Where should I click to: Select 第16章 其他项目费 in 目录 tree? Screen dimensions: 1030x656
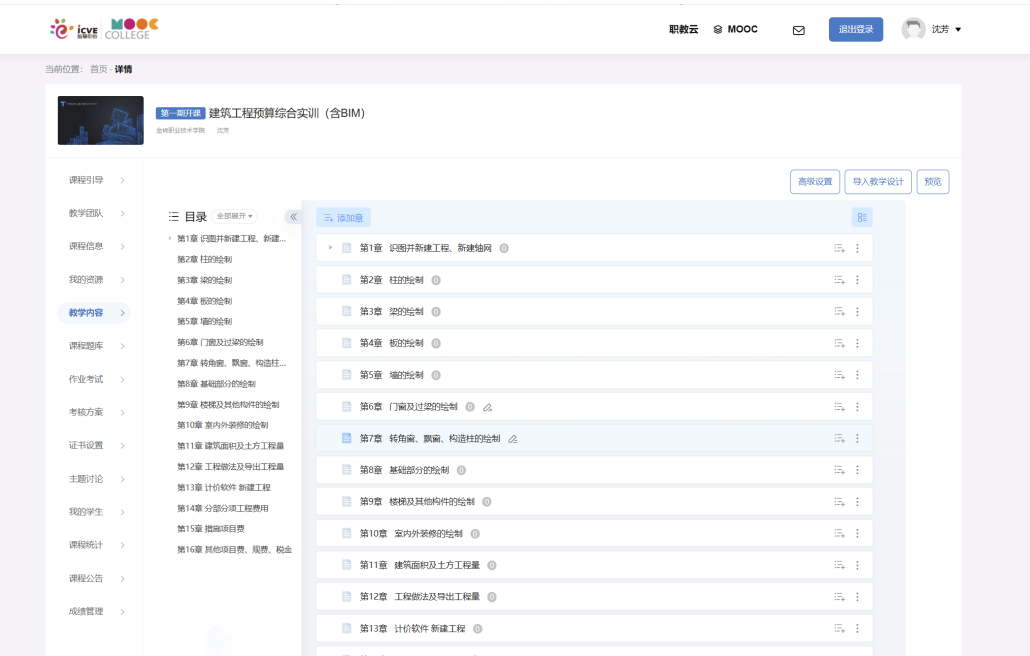235,550
